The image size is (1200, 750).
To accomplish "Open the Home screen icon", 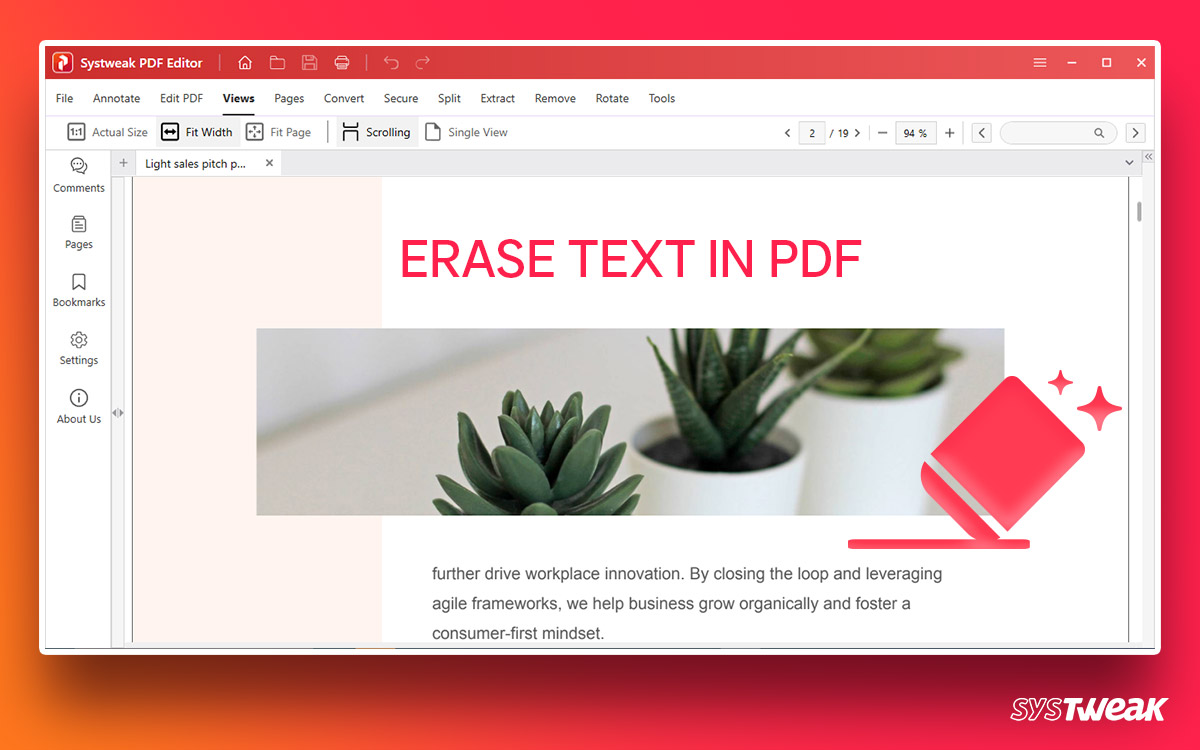I will pos(245,62).
